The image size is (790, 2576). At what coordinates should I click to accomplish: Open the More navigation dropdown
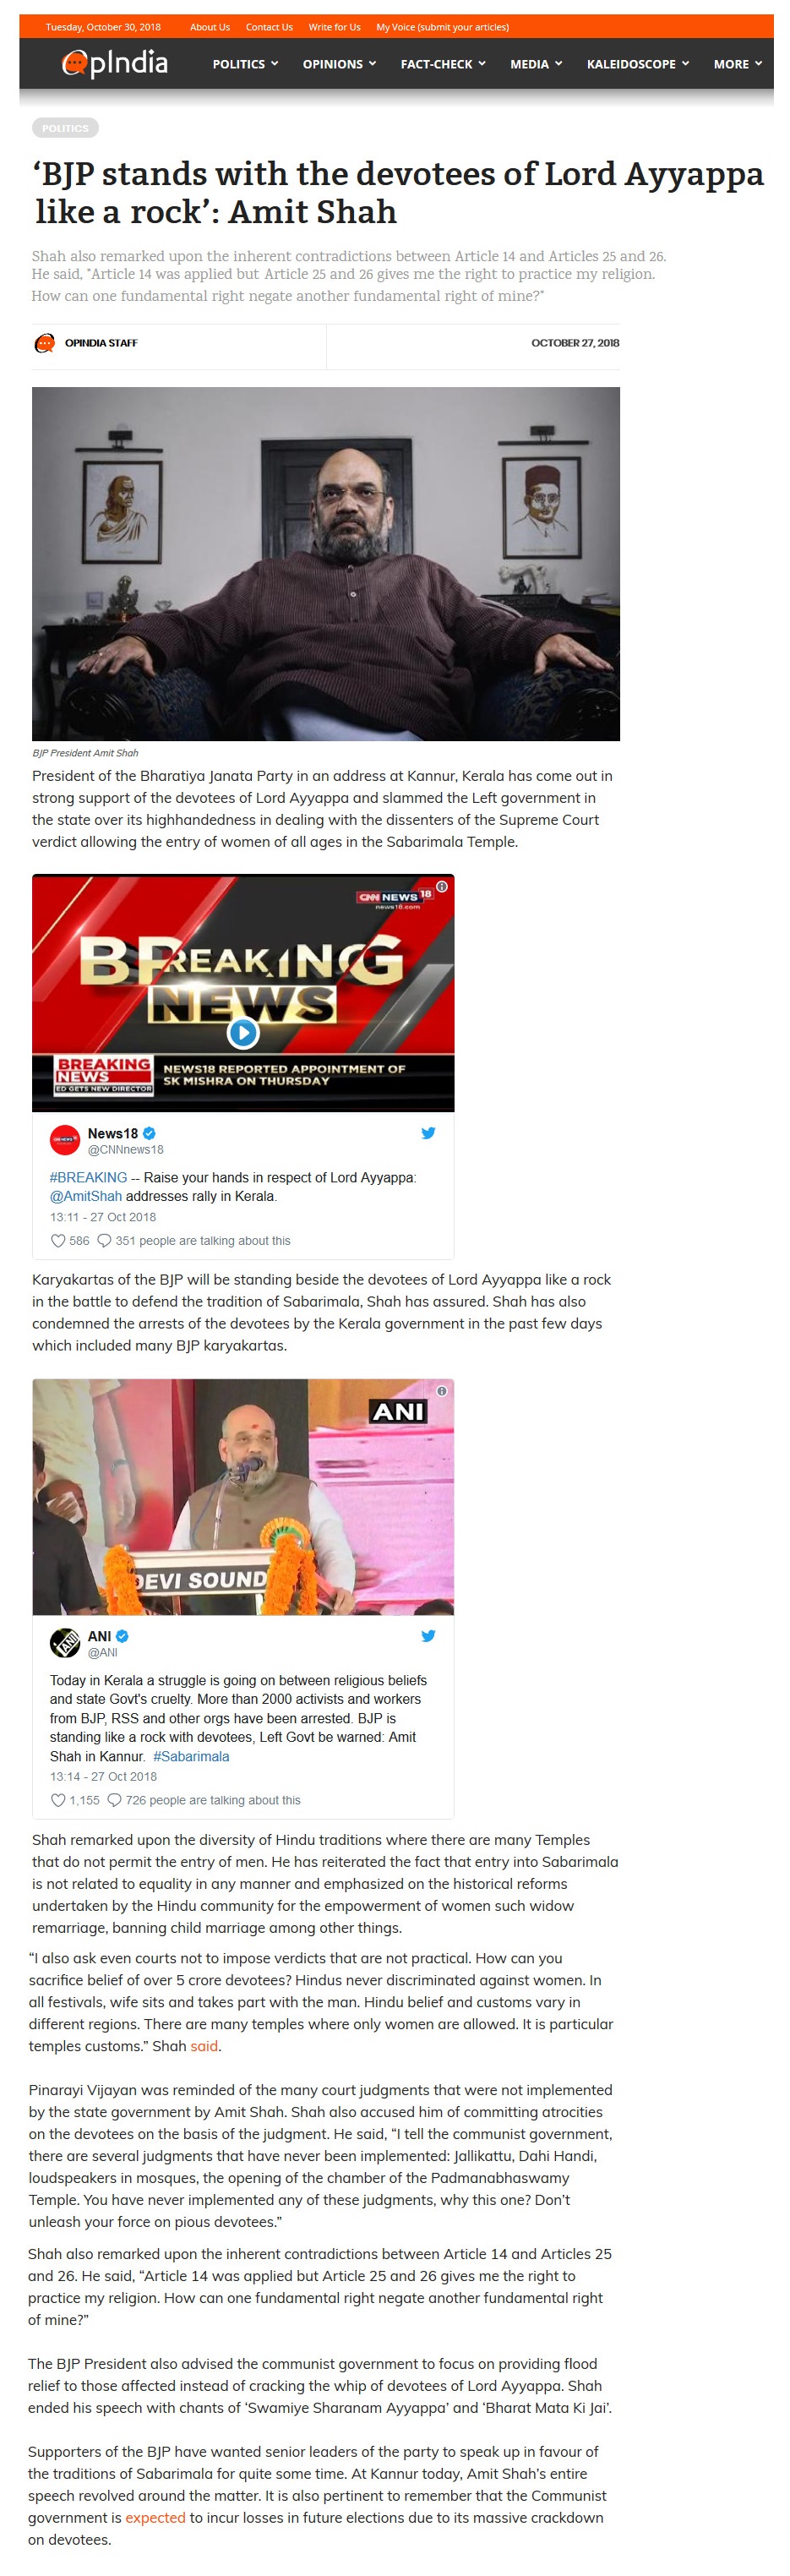tap(737, 64)
